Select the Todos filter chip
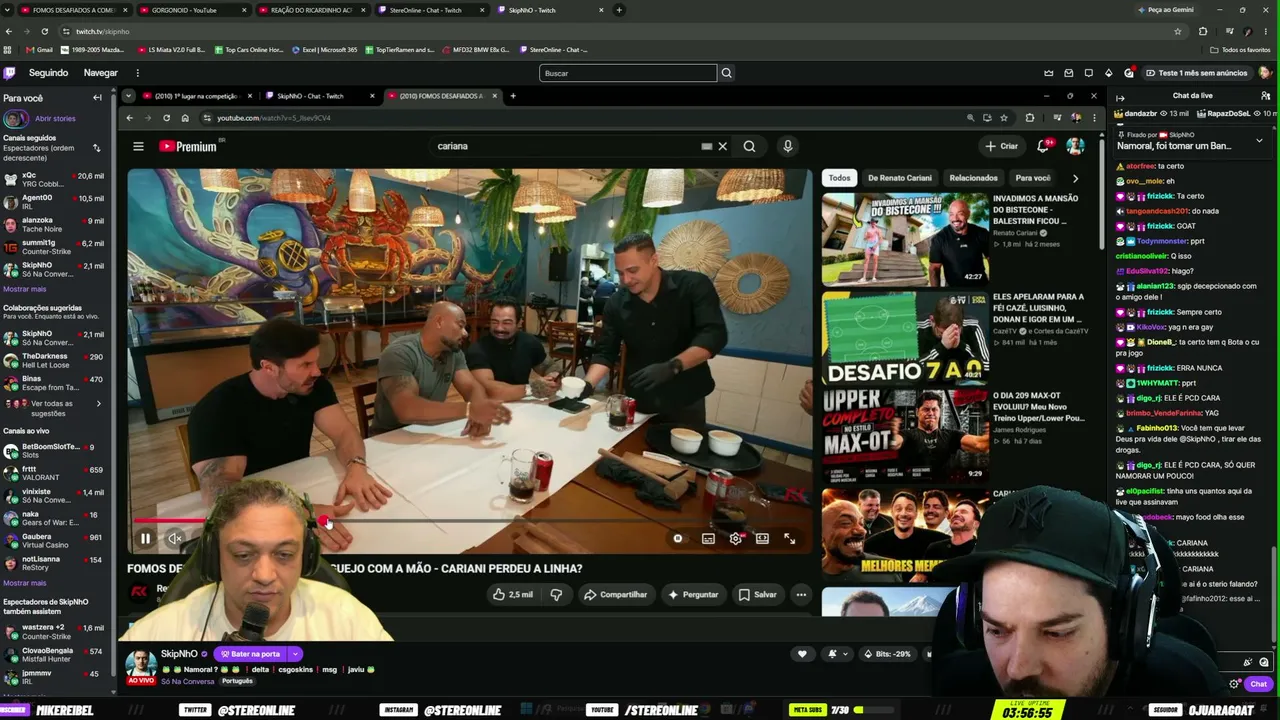This screenshot has width=1280, height=720. point(840,178)
